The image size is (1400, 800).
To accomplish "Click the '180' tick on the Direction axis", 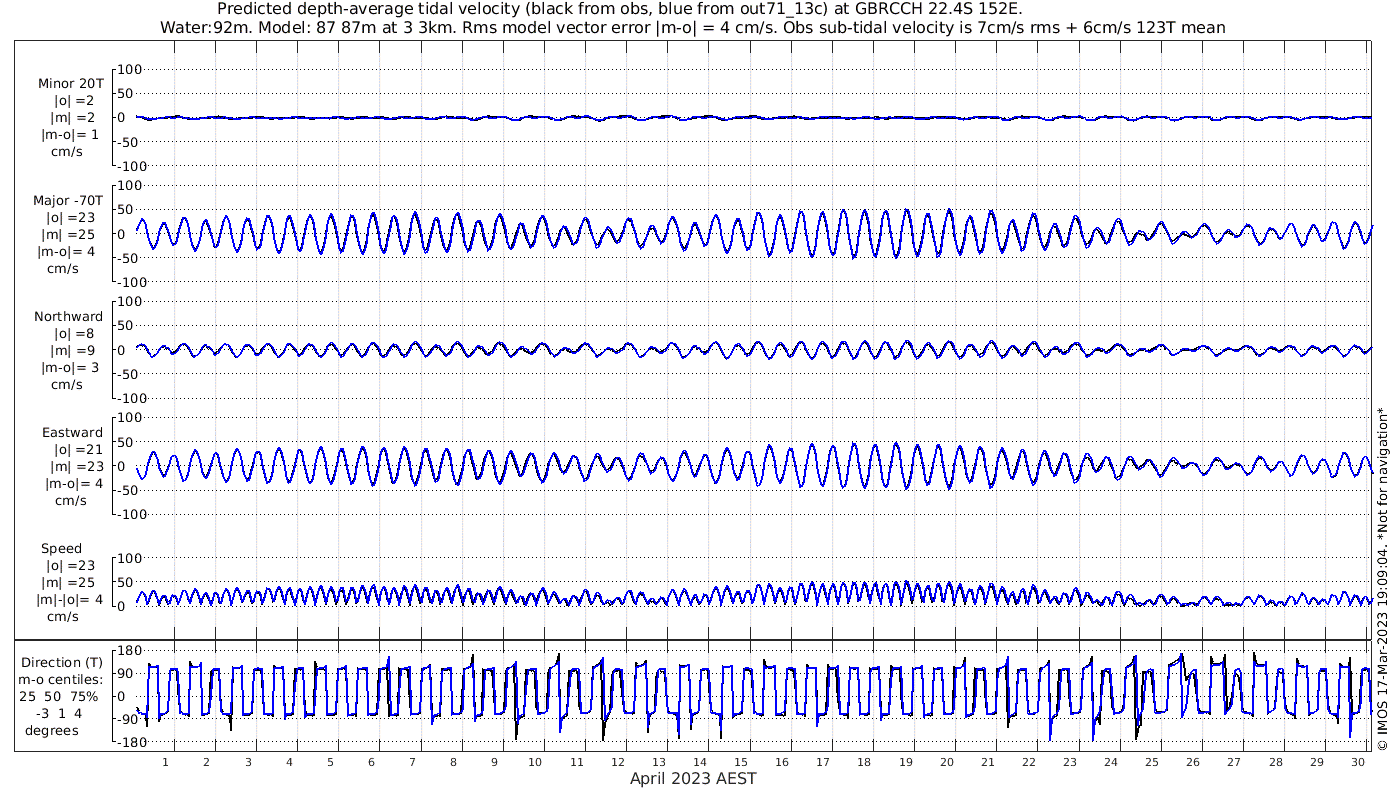I will click(x=128, y=651).
